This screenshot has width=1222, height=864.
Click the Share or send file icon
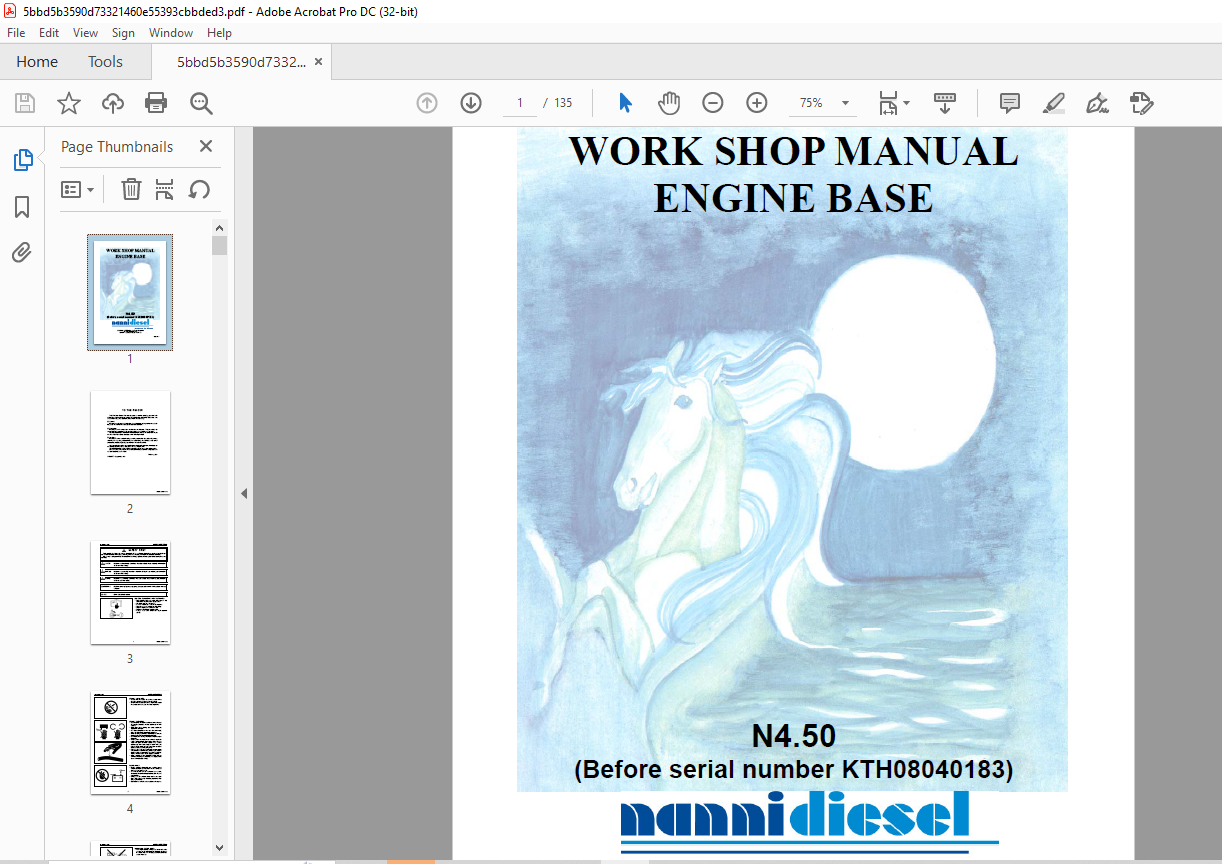pos(1141,103)
